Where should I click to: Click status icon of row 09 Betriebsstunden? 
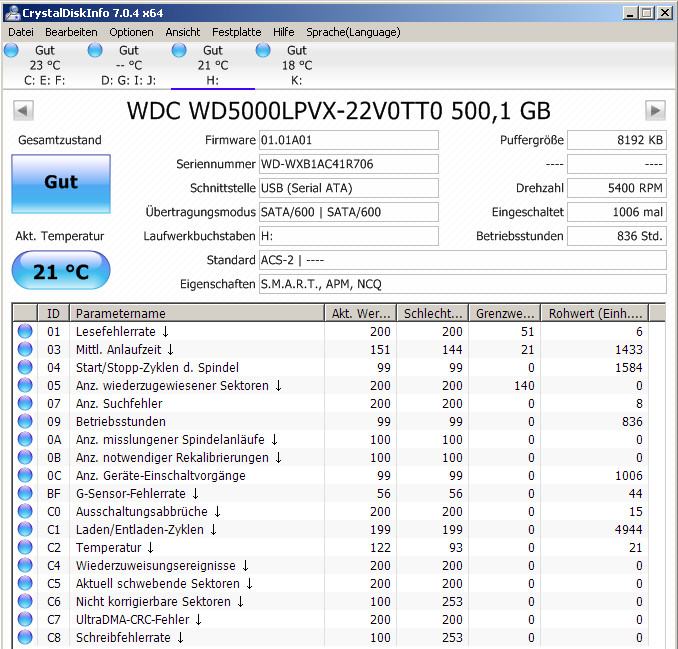tap(25, 421)
